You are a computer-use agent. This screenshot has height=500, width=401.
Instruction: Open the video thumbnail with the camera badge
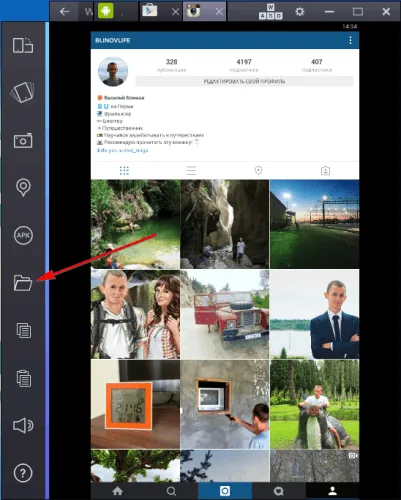315,466
